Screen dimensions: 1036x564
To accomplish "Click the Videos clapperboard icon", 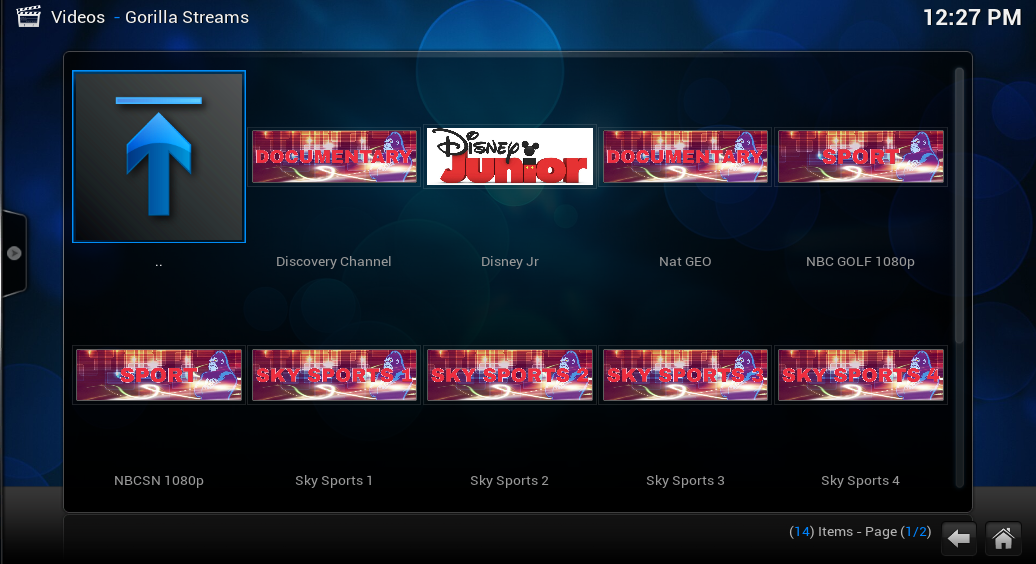I will pos(28,17).
